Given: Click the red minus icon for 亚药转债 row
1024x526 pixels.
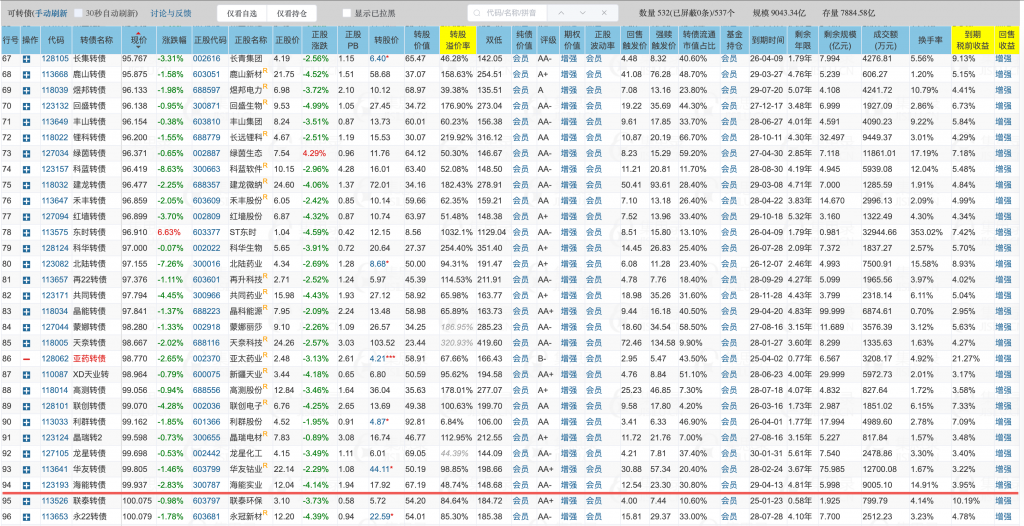Looking at the screenshot, I should coord(26,358).
